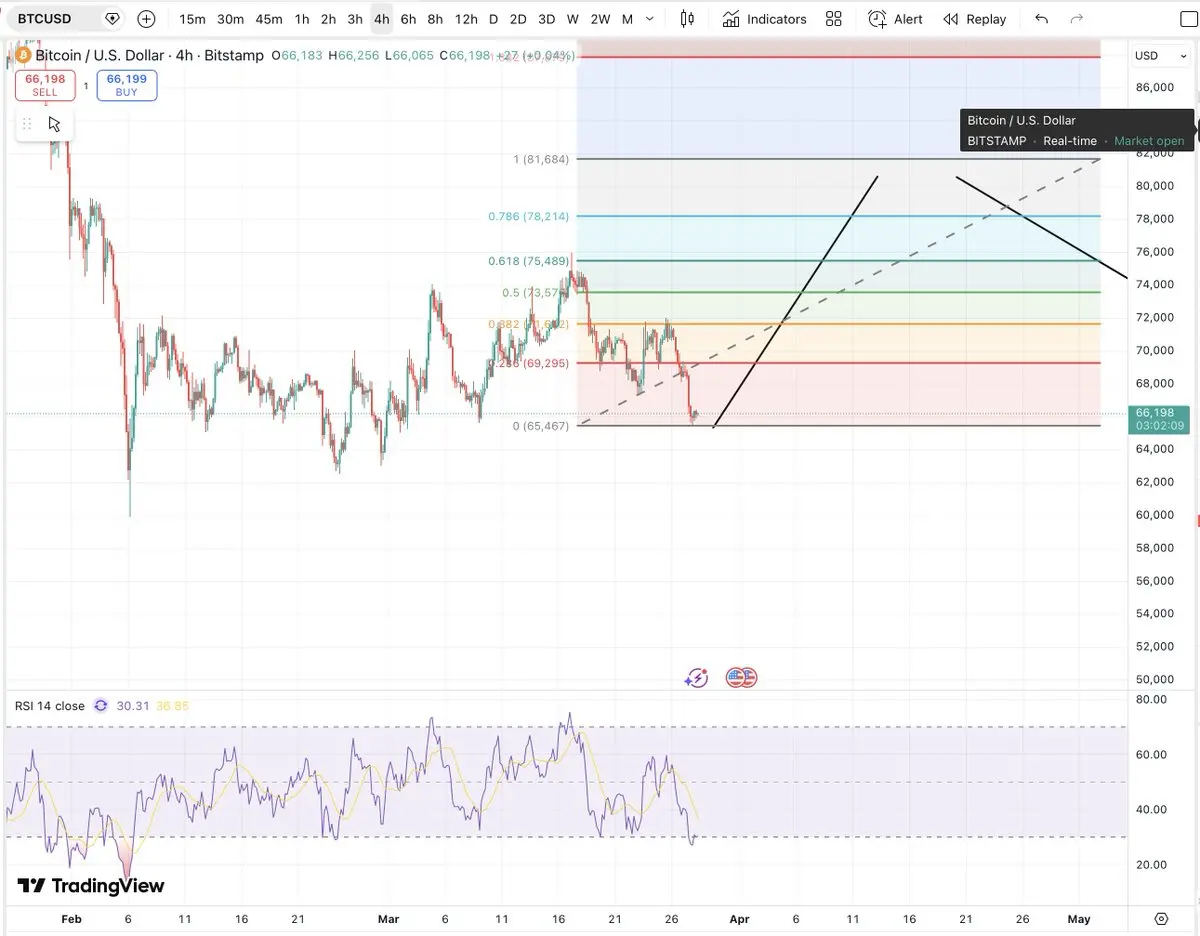The width and height of the screenshot is (1200, 936).
Task: Open the Indicators dialog
Action: 765,19
